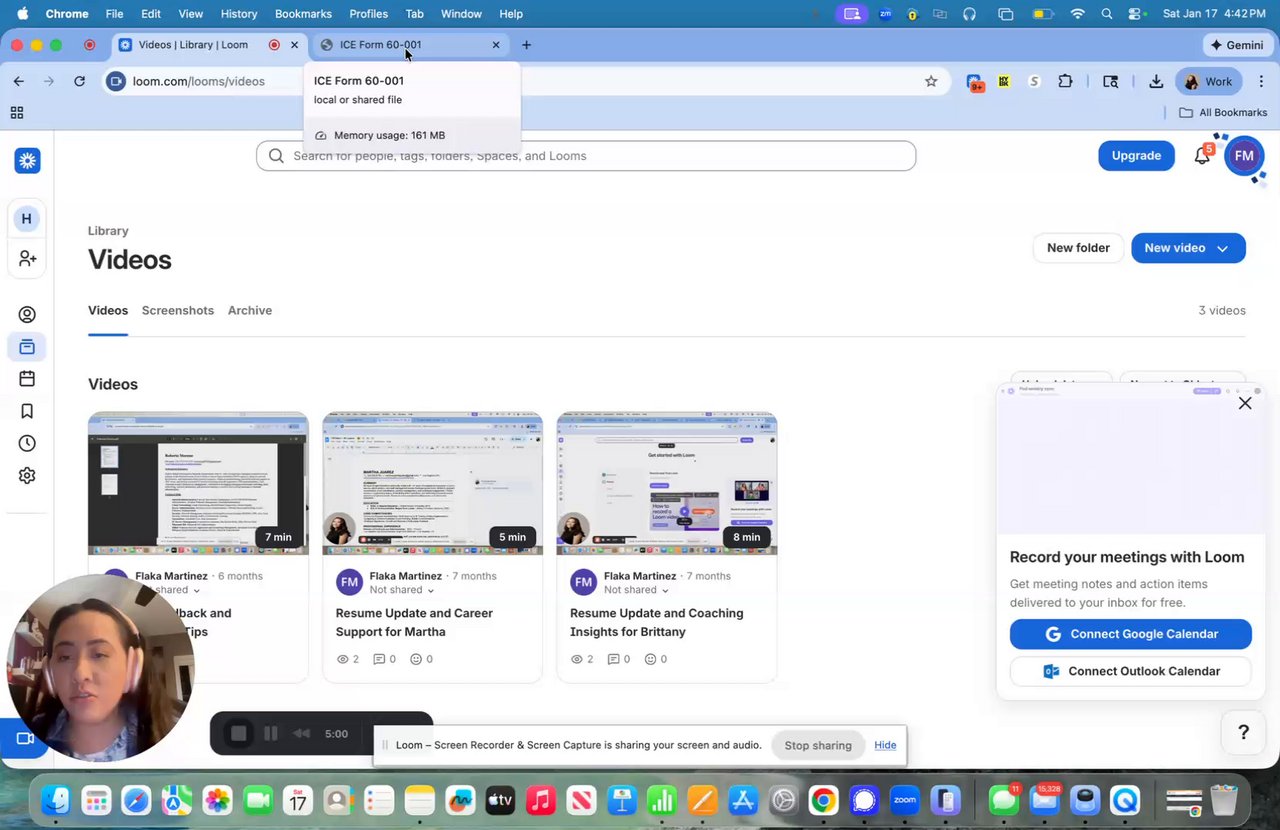Open the Chrome Extensions puzzle icon
Screen dimensions: 1280x830
pyautogui.click(x=1065, y=81)
